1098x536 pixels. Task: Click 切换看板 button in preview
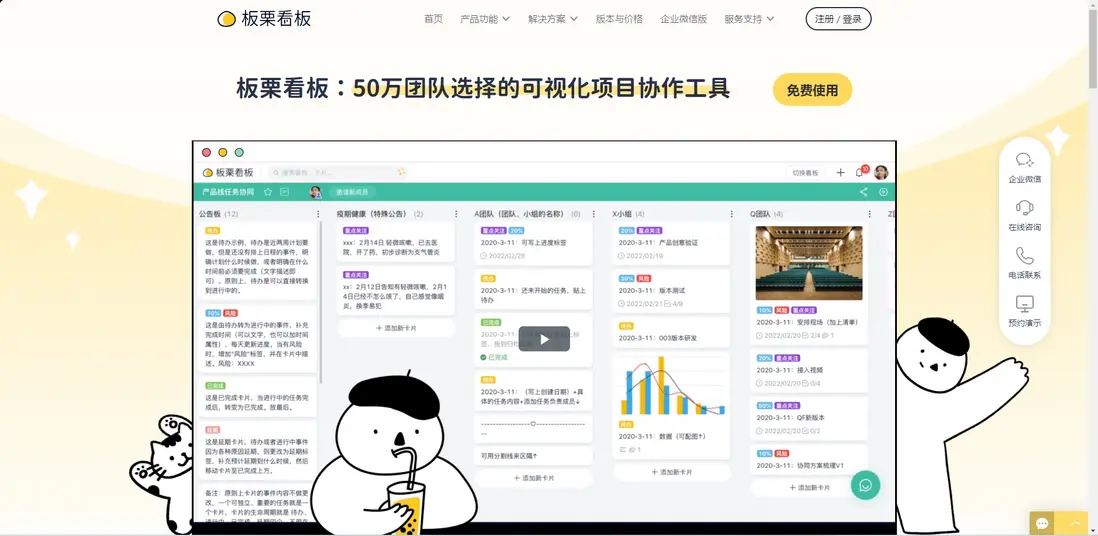tap(805, 172)
